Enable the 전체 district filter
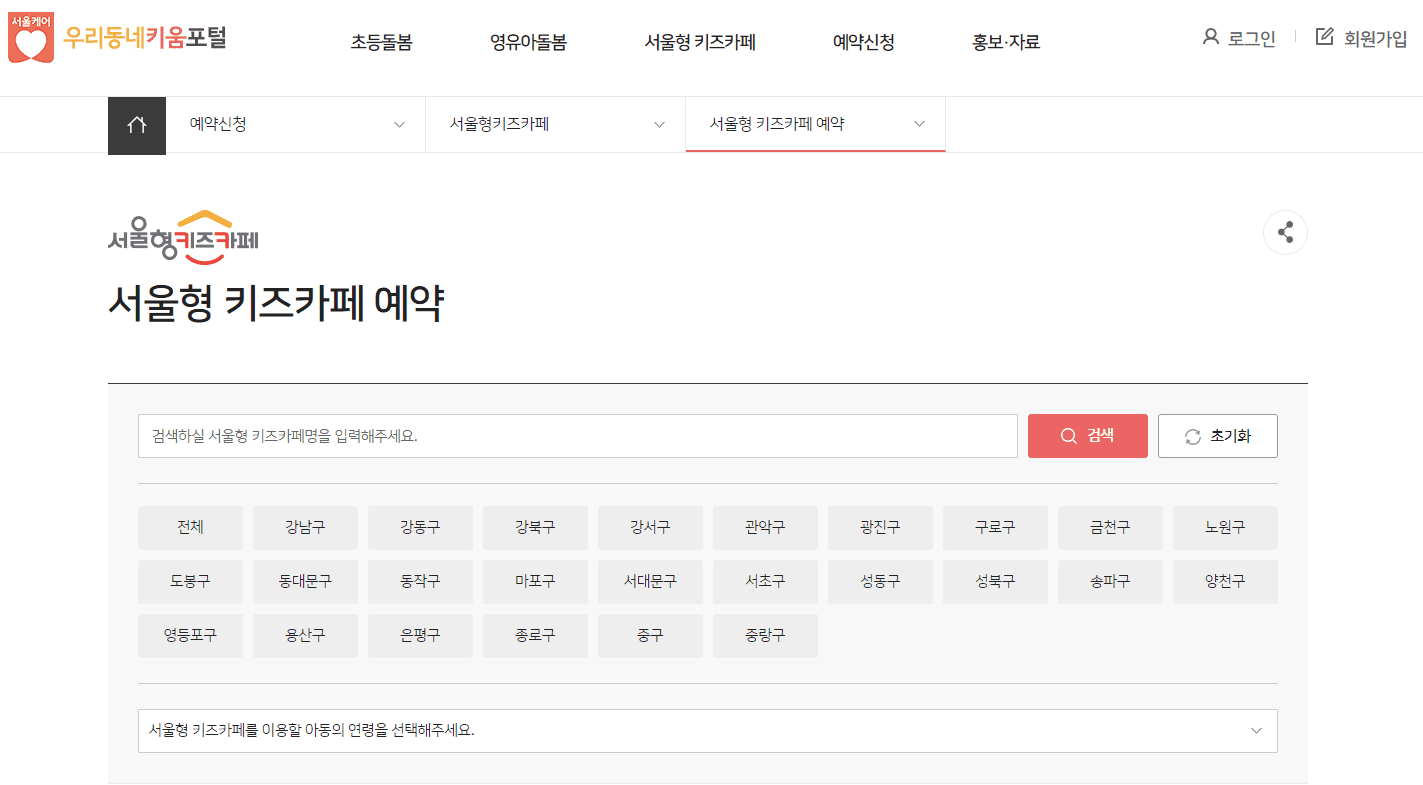Screen dimensions: 1423x785 pyautogui.click(x=190, y=527)
